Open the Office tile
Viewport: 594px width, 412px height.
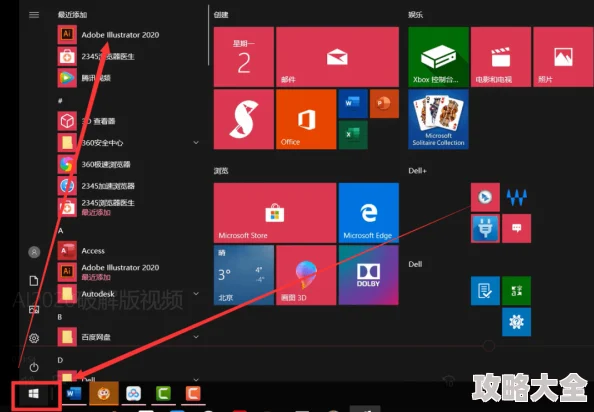tap(306, 119)
